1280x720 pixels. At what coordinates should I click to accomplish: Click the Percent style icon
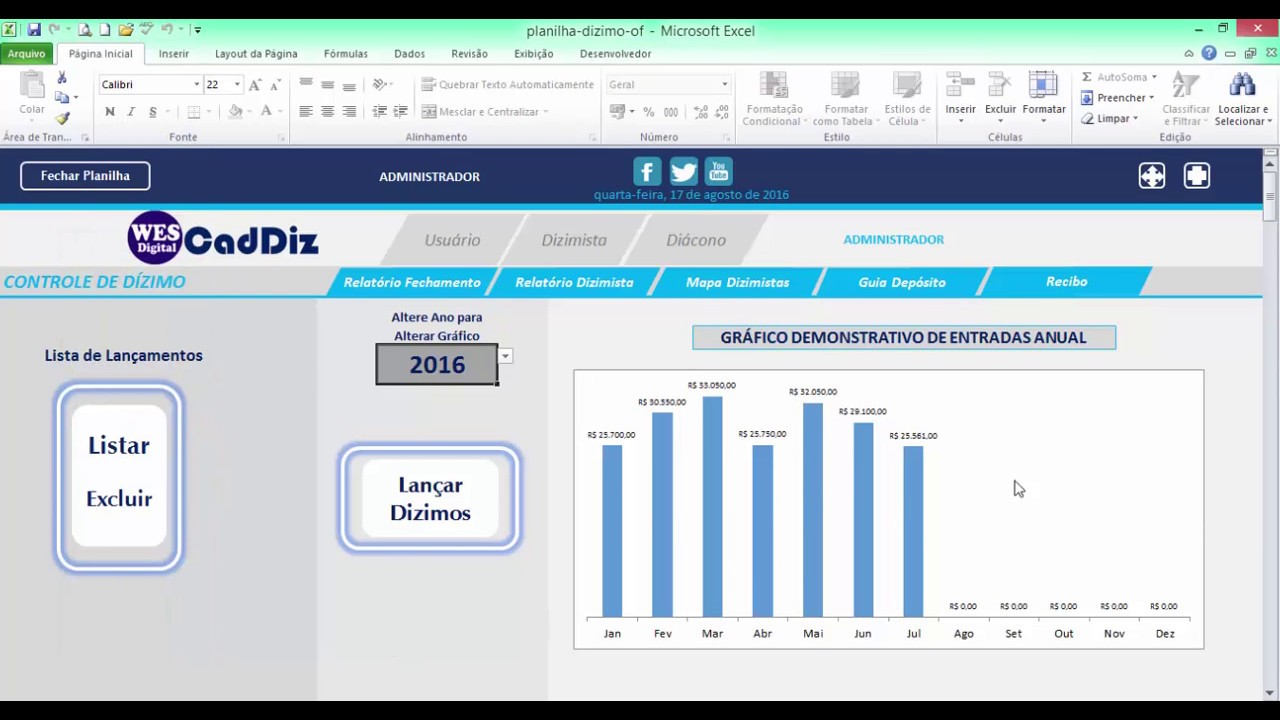[649, 112]
